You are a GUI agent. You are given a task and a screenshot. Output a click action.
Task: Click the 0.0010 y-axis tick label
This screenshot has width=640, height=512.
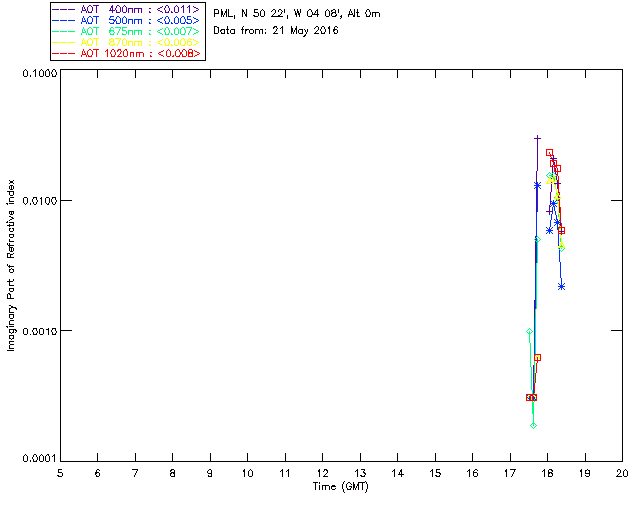[x=39, y=331]
